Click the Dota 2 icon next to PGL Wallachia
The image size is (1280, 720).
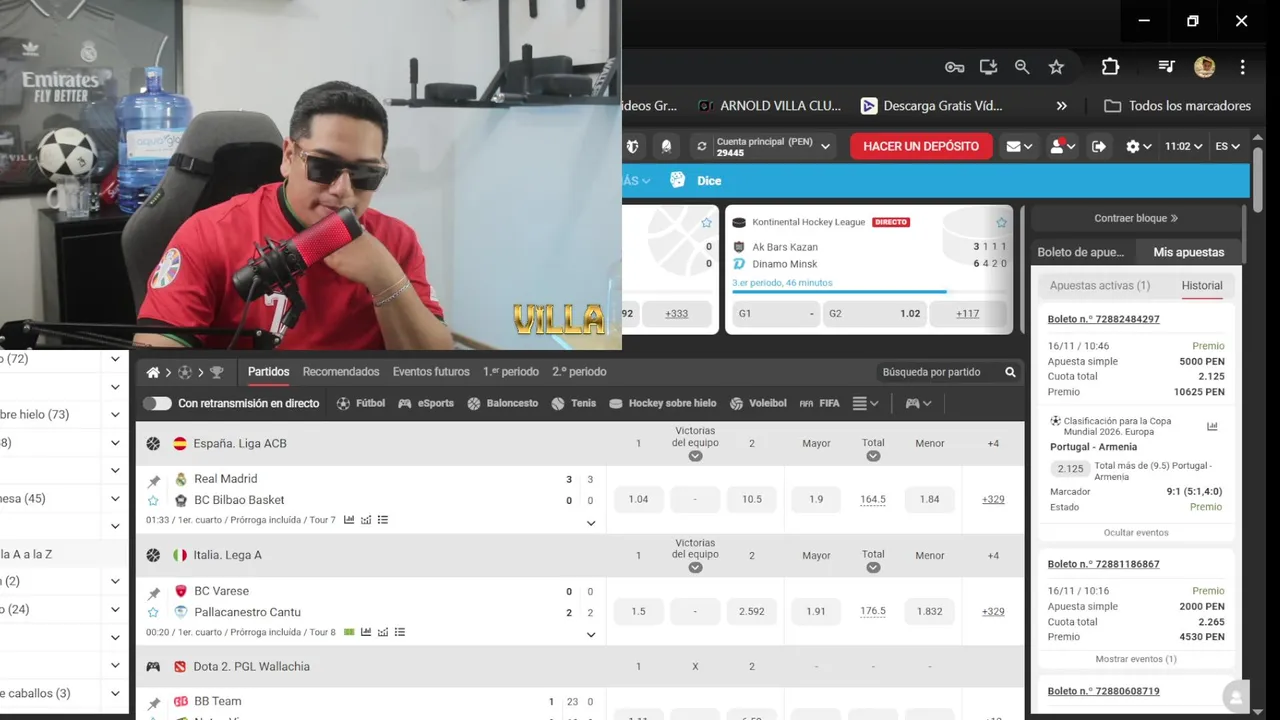(180, 667)
